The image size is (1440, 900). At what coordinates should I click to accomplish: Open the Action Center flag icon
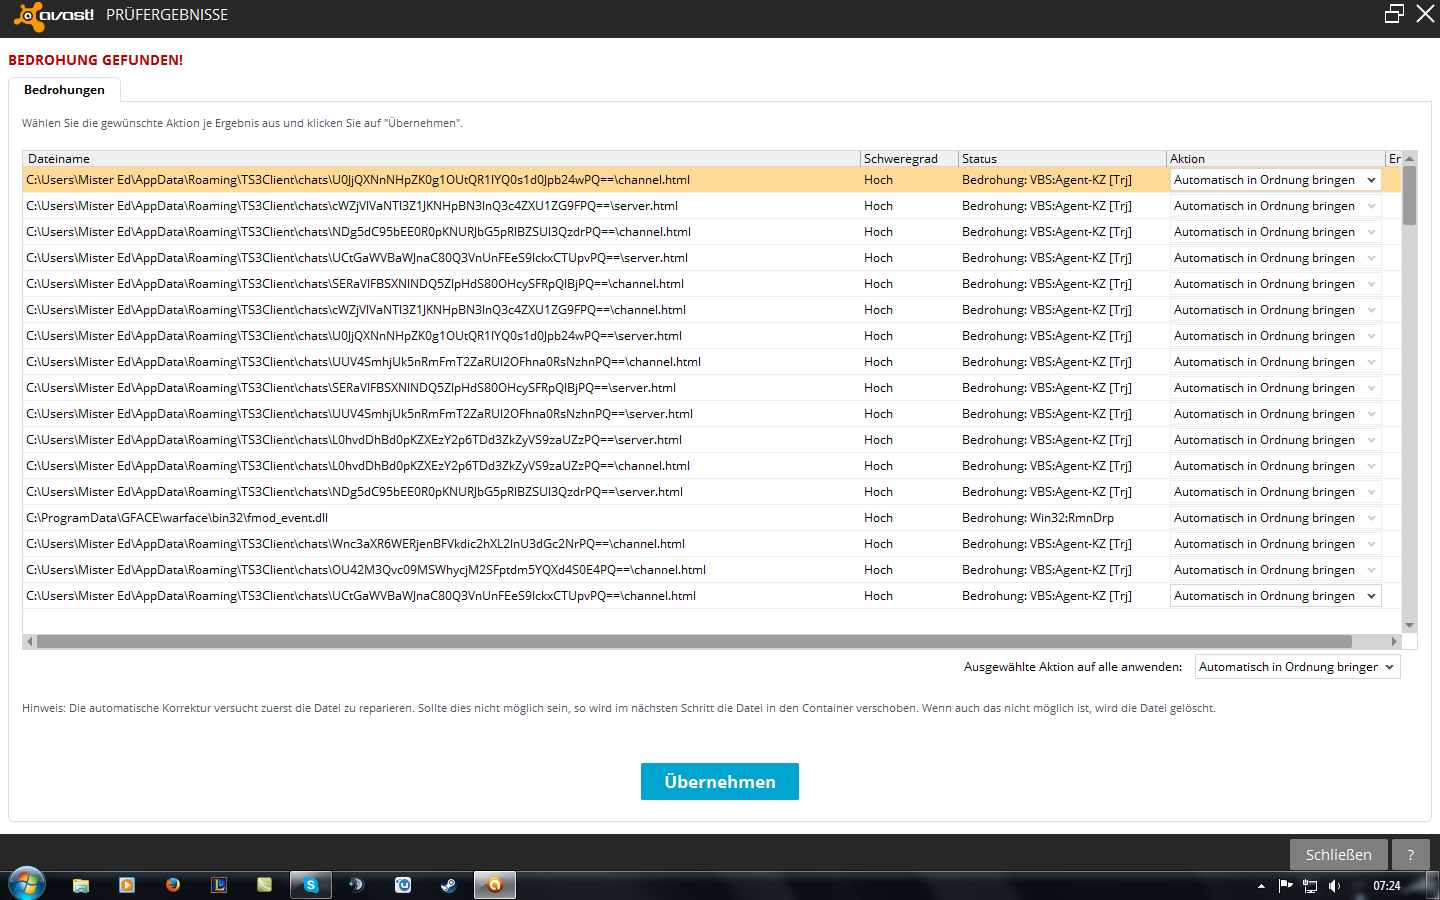pyautogui.click(x=1285, y=886)
